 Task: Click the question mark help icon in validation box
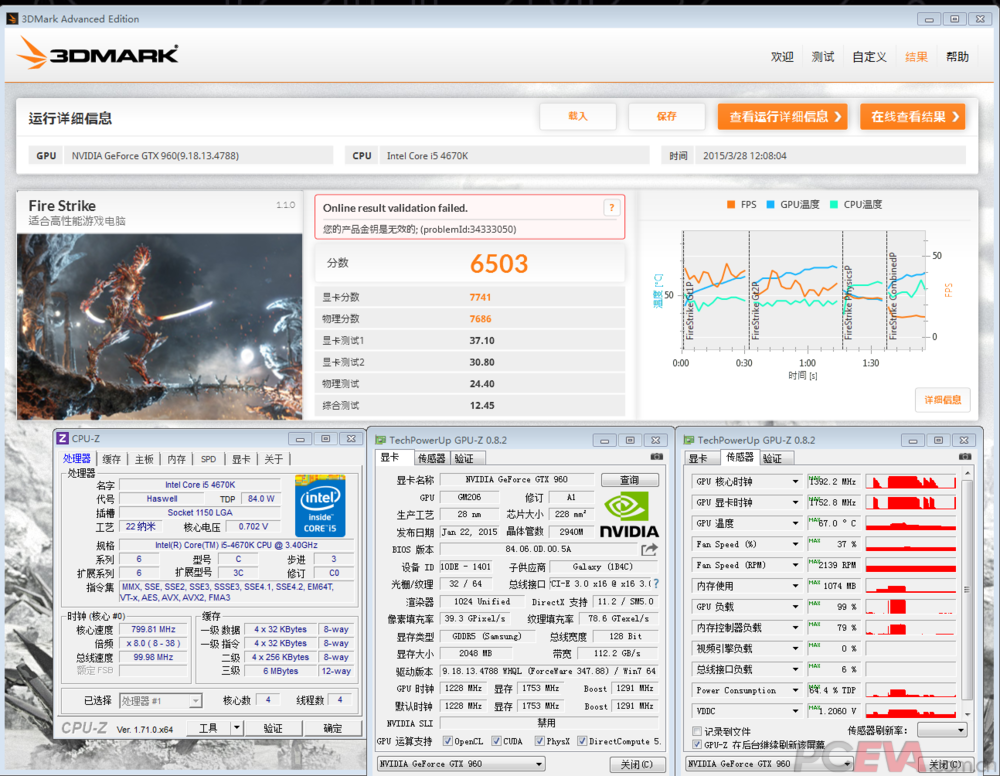pyautogui.click(x=611, y=208)
